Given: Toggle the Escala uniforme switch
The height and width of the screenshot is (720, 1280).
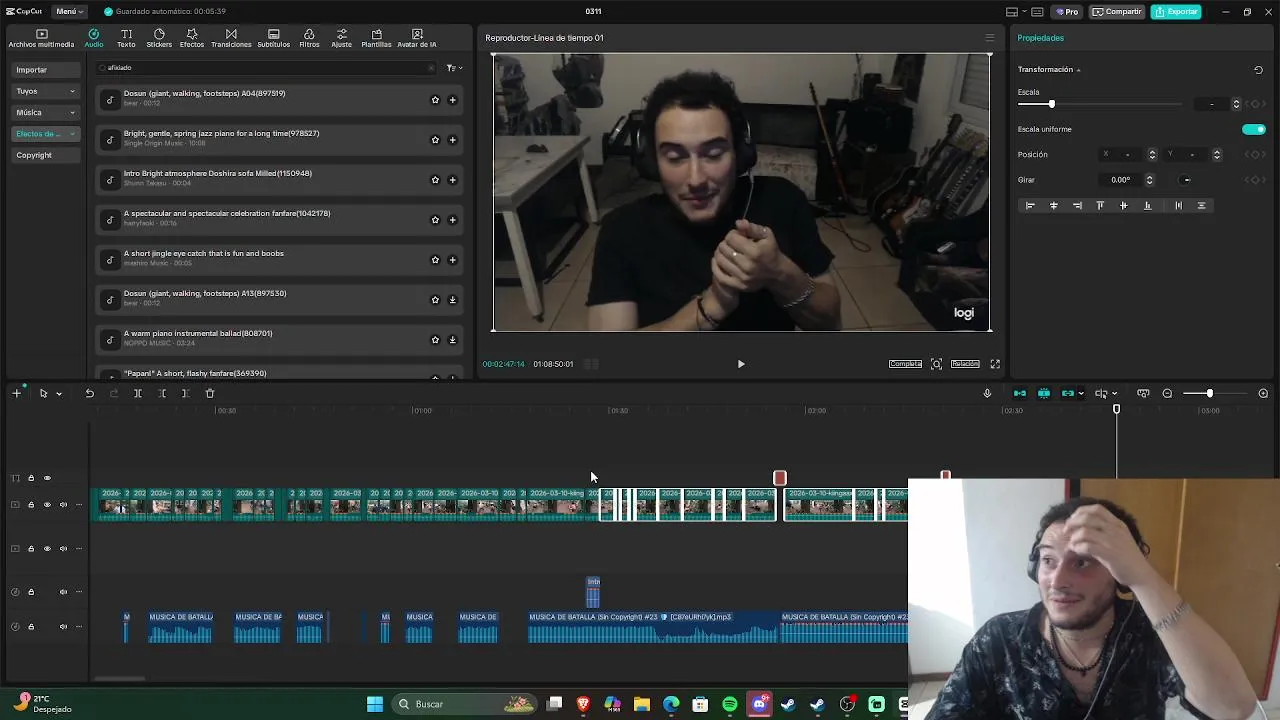Looking at the screenshot, I should 1254,129.
